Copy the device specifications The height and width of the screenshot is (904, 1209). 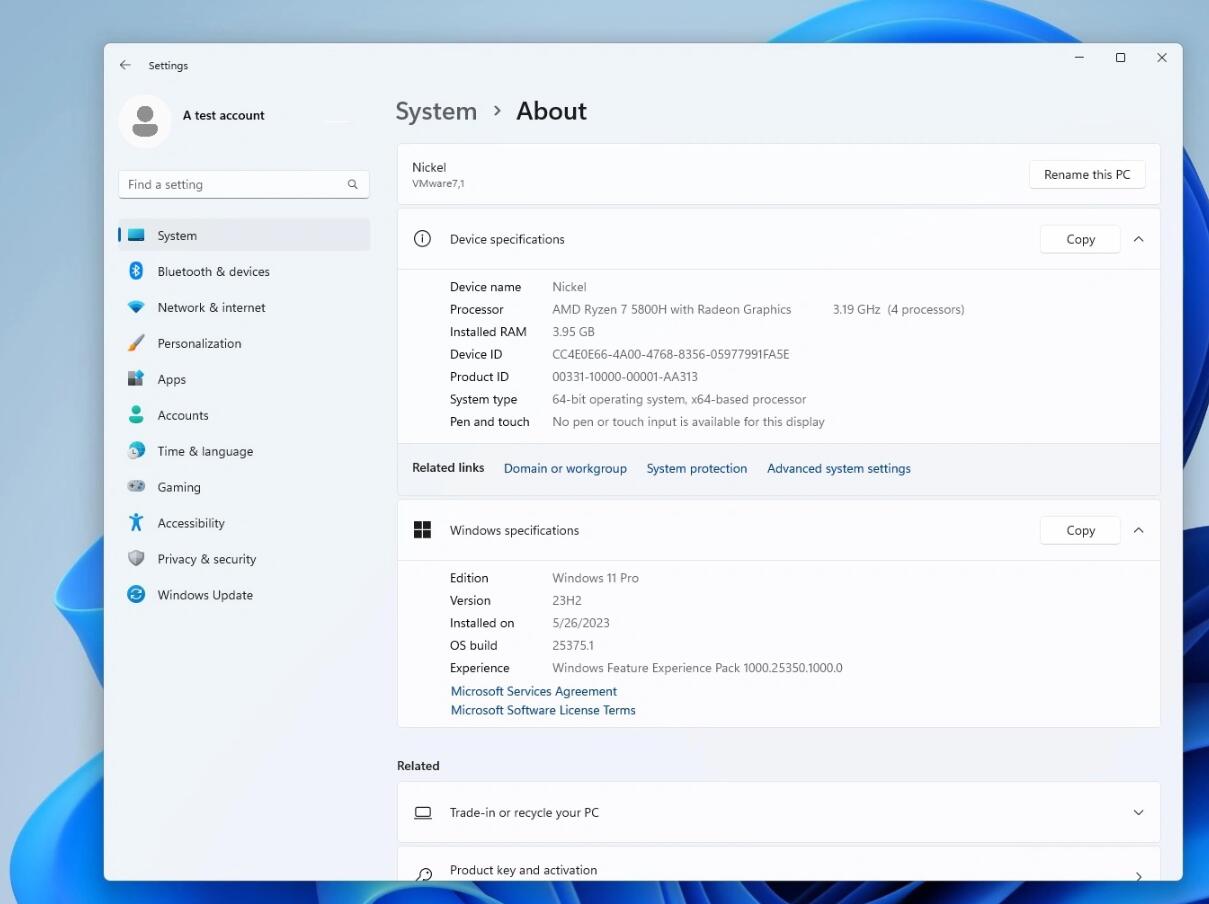[x=1080, y=239]
